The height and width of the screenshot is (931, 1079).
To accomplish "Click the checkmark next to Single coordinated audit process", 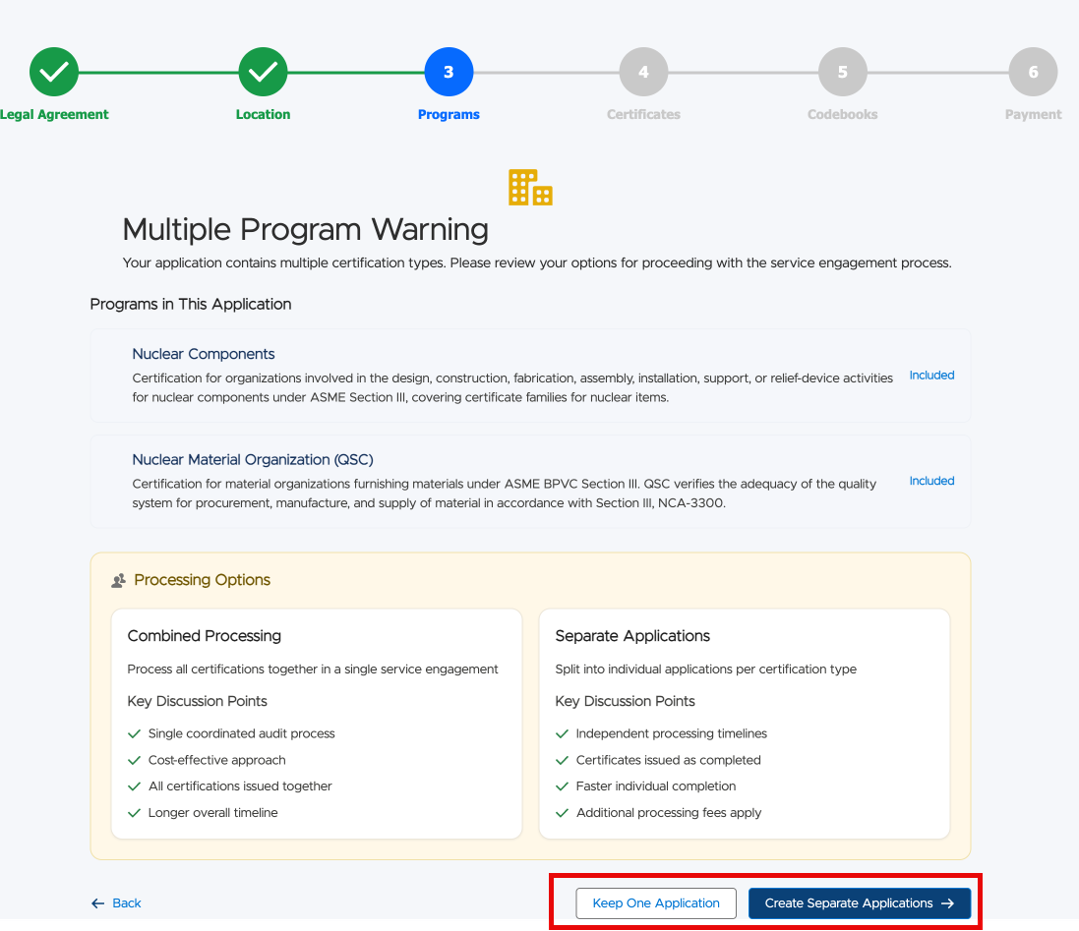I will pyautogui.click(x=134, y=734).
